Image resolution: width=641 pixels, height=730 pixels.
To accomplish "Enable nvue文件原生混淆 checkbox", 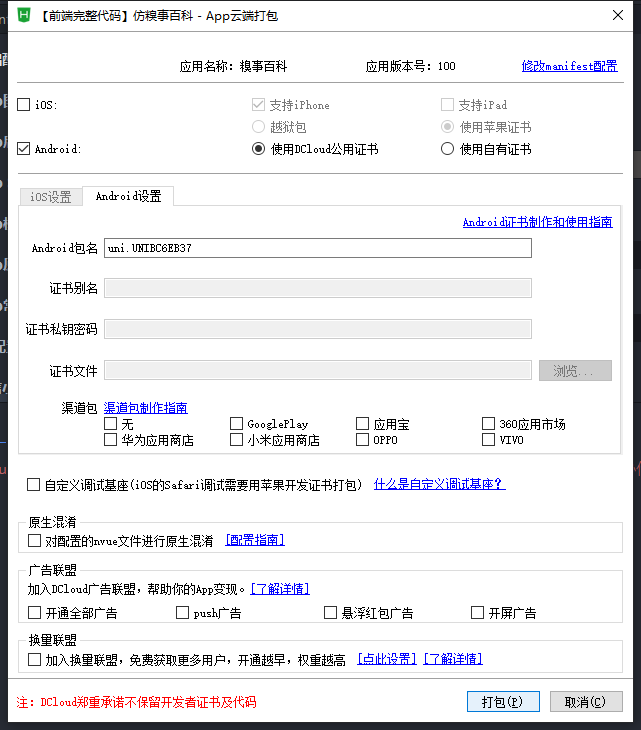I will click(34, 541).
